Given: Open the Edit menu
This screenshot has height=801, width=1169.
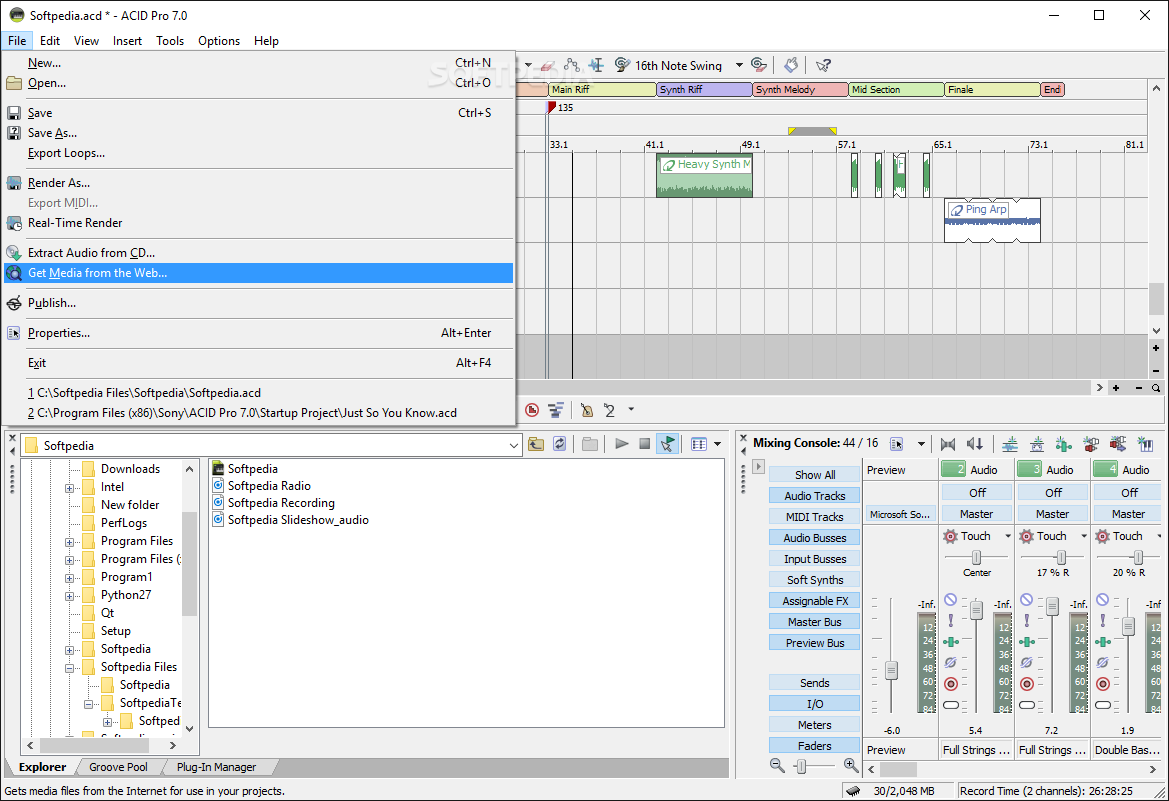Looking at the screenshot, I should (50, 41).
